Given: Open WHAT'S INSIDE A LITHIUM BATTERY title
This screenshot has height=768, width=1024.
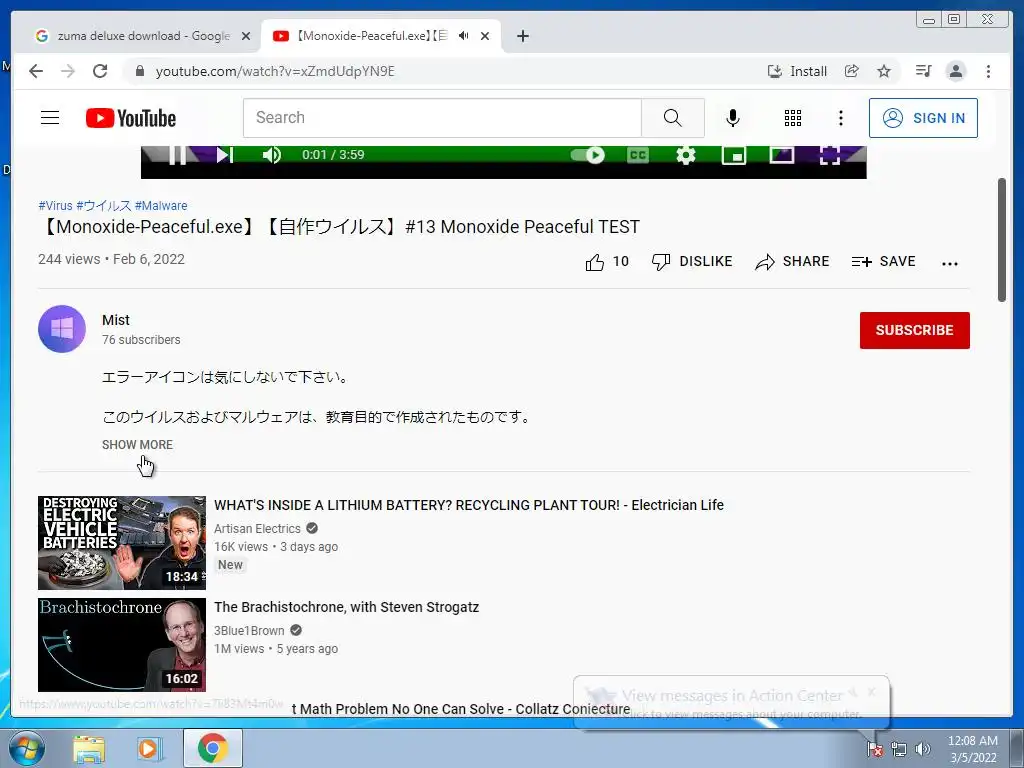Looking at the screenshot, I should 469,505.
